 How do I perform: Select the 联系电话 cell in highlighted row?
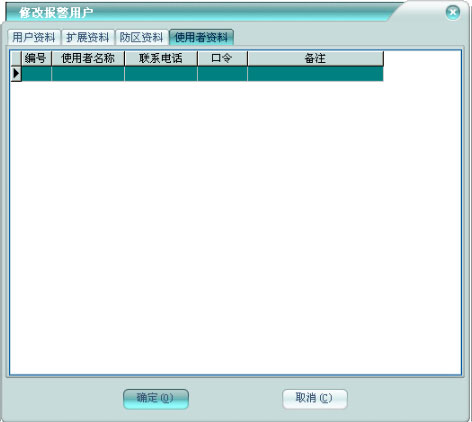point(161,74)
